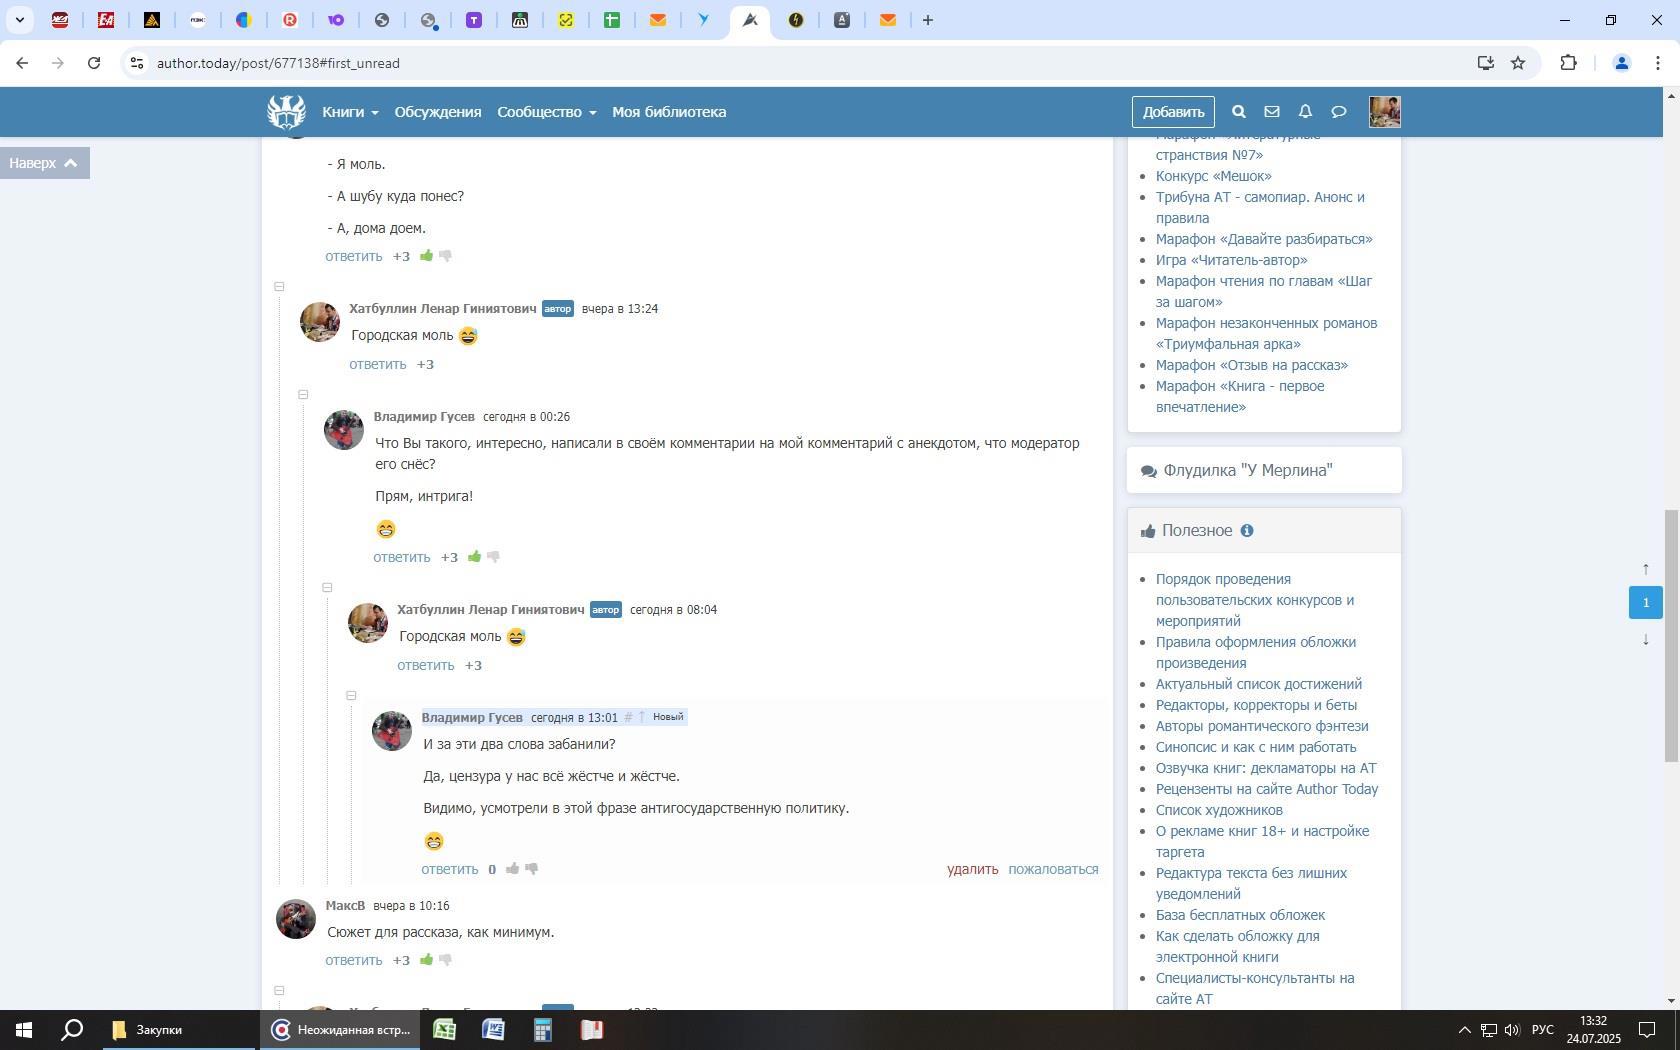The image size is (1680, 1050).
Task: Go back to the previous page
Action: point(22,63)
